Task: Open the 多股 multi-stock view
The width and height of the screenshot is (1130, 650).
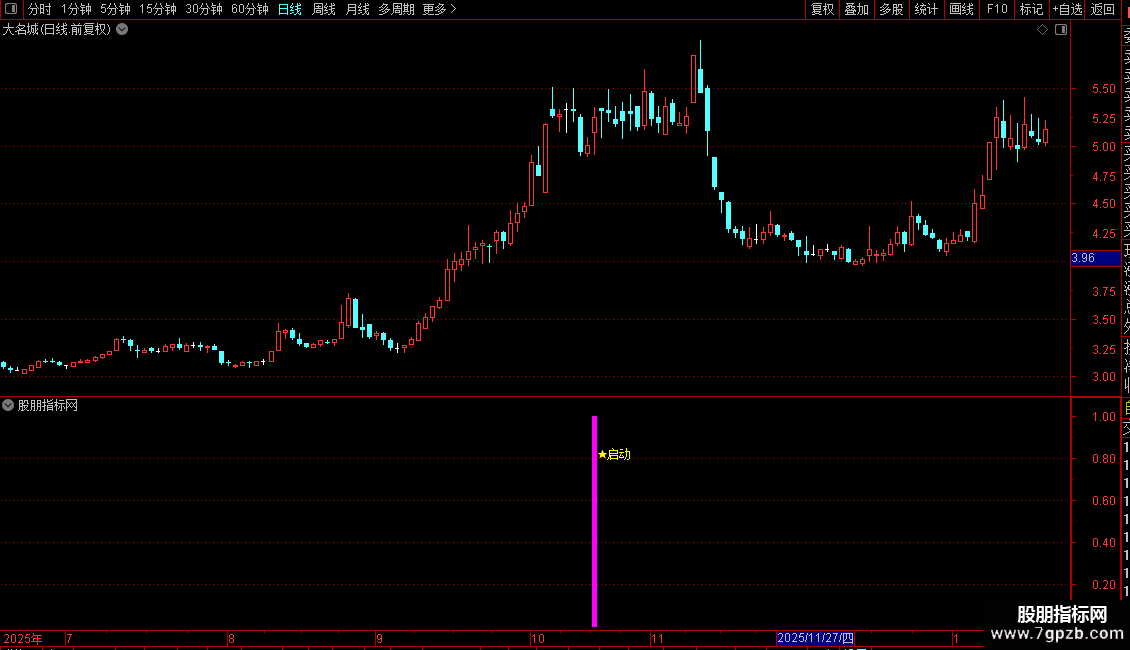Action: pyautogui.click(x=891, y=9)
